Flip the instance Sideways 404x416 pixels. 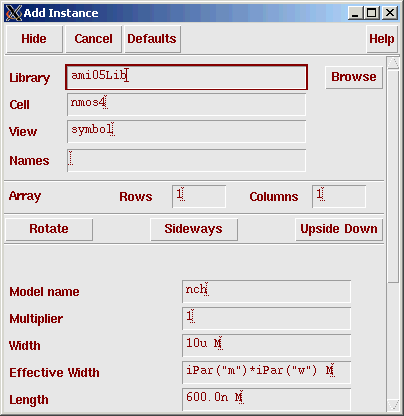194,229
